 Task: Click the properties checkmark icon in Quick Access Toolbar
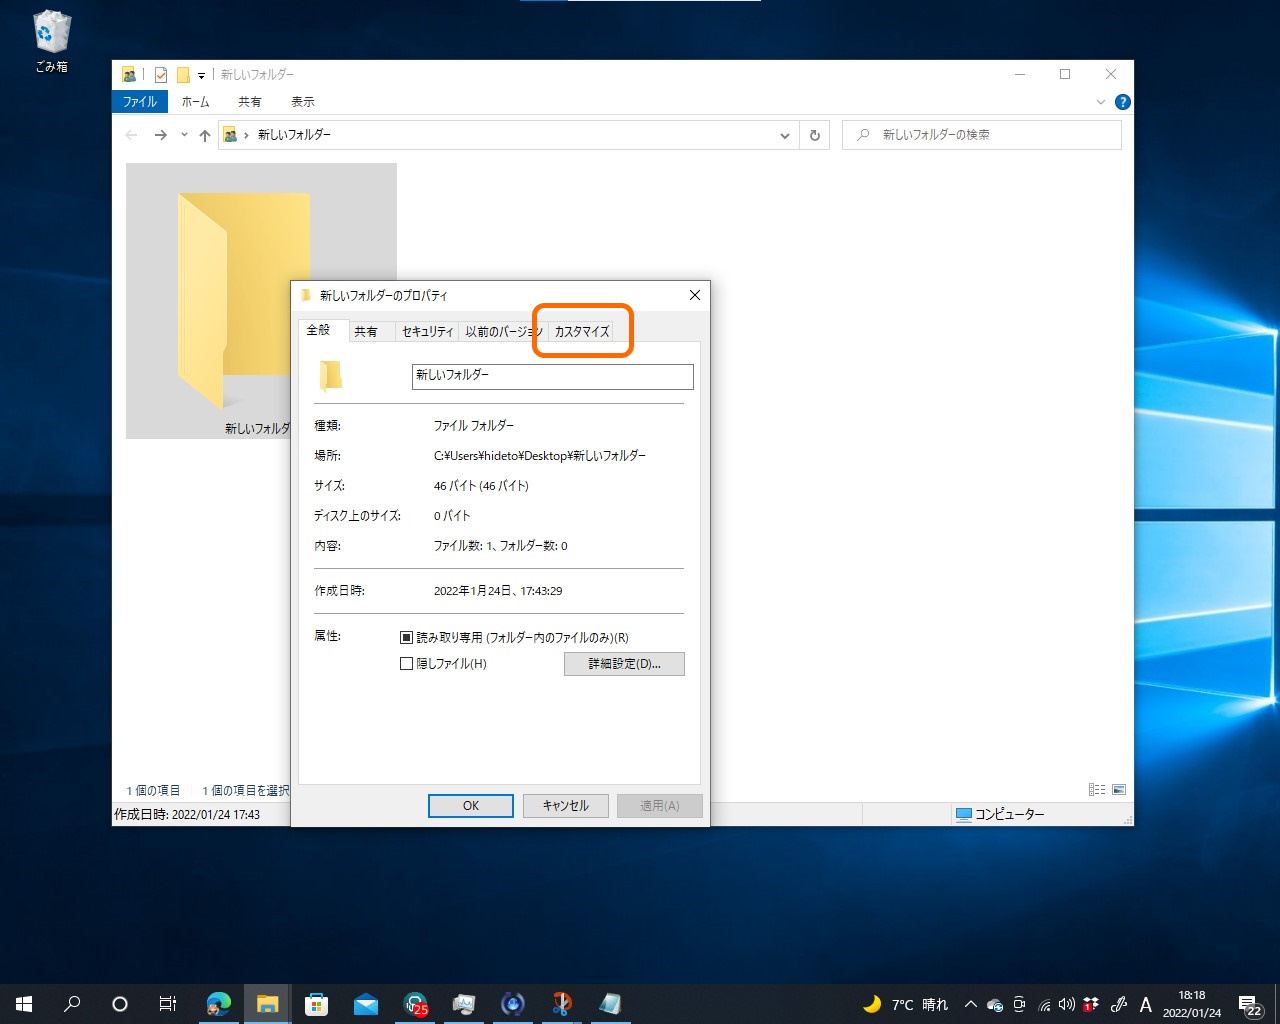160,74
